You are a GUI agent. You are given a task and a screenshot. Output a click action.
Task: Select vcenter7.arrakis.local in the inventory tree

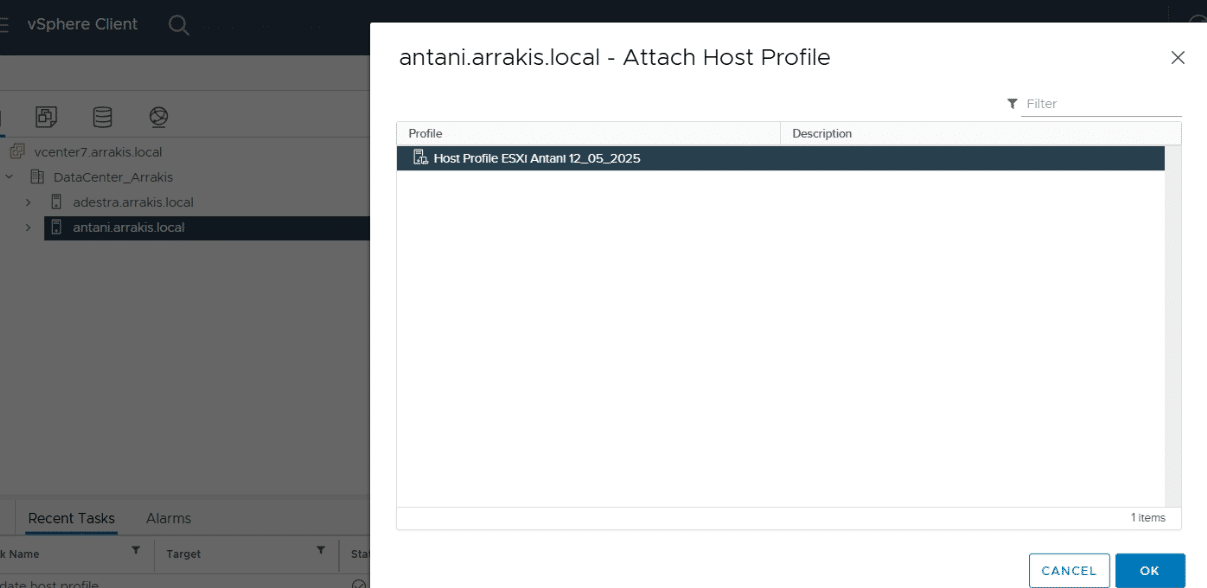click(98, 152)
